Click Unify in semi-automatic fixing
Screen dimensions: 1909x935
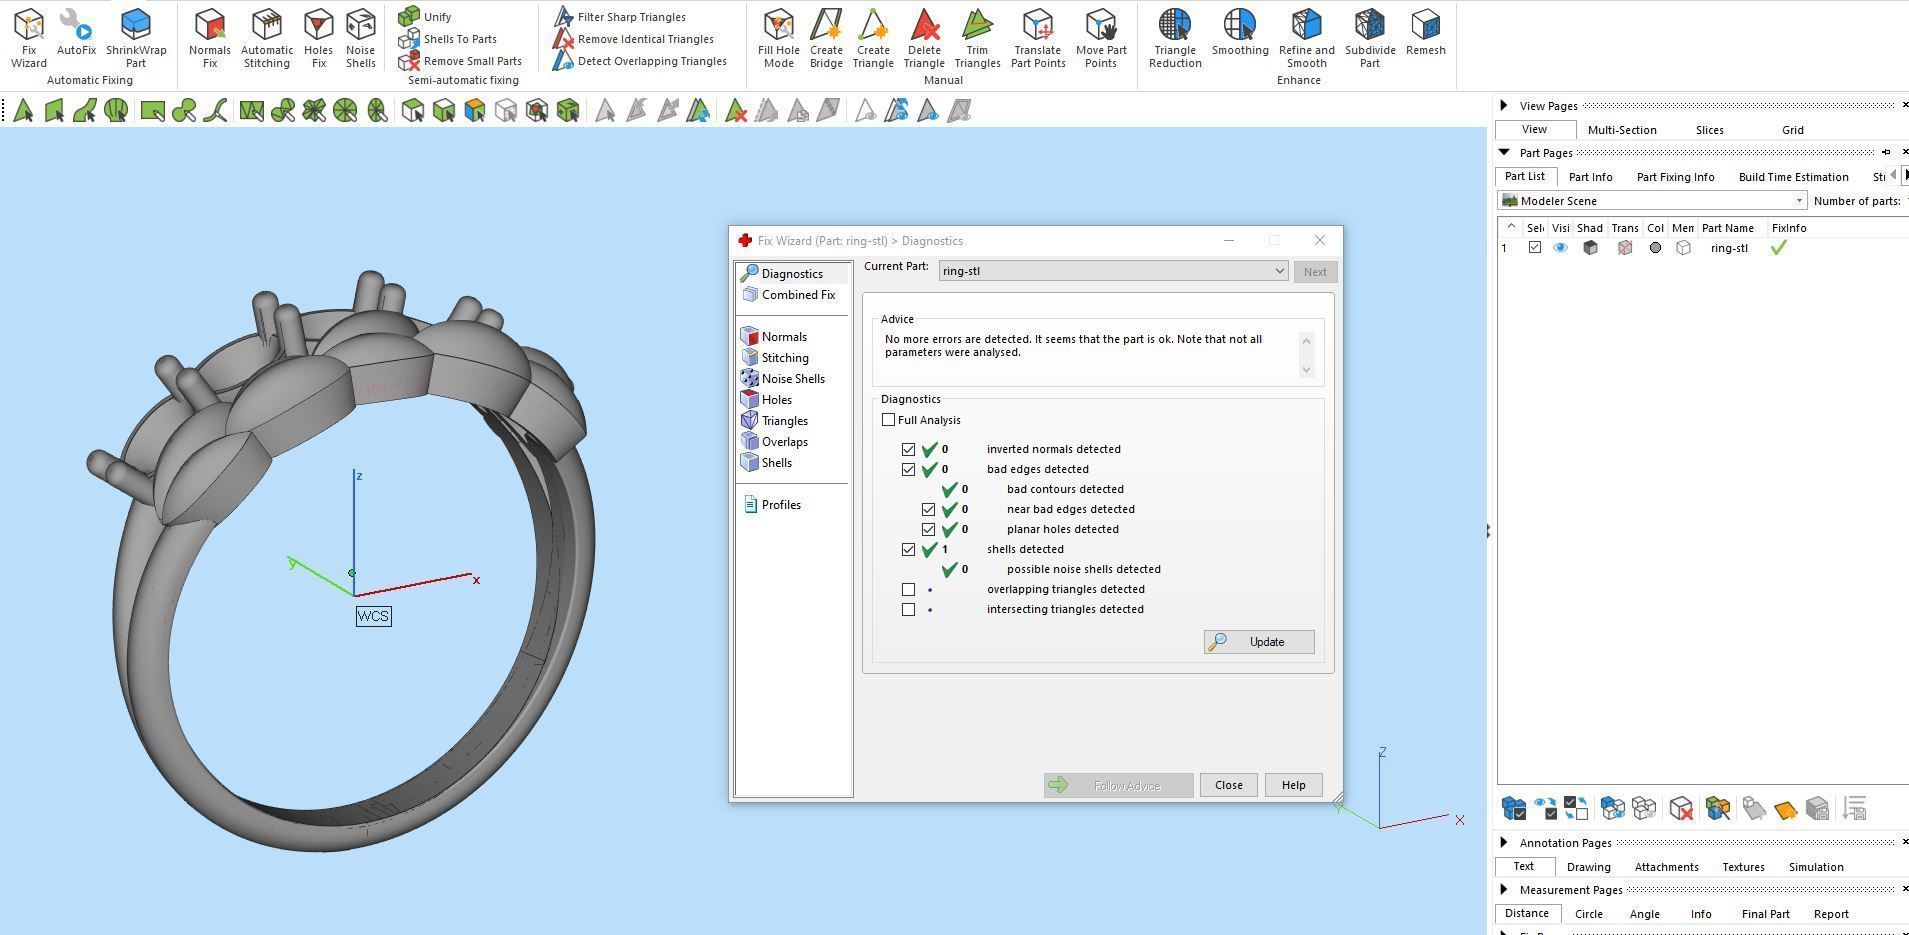coord(425,17)
